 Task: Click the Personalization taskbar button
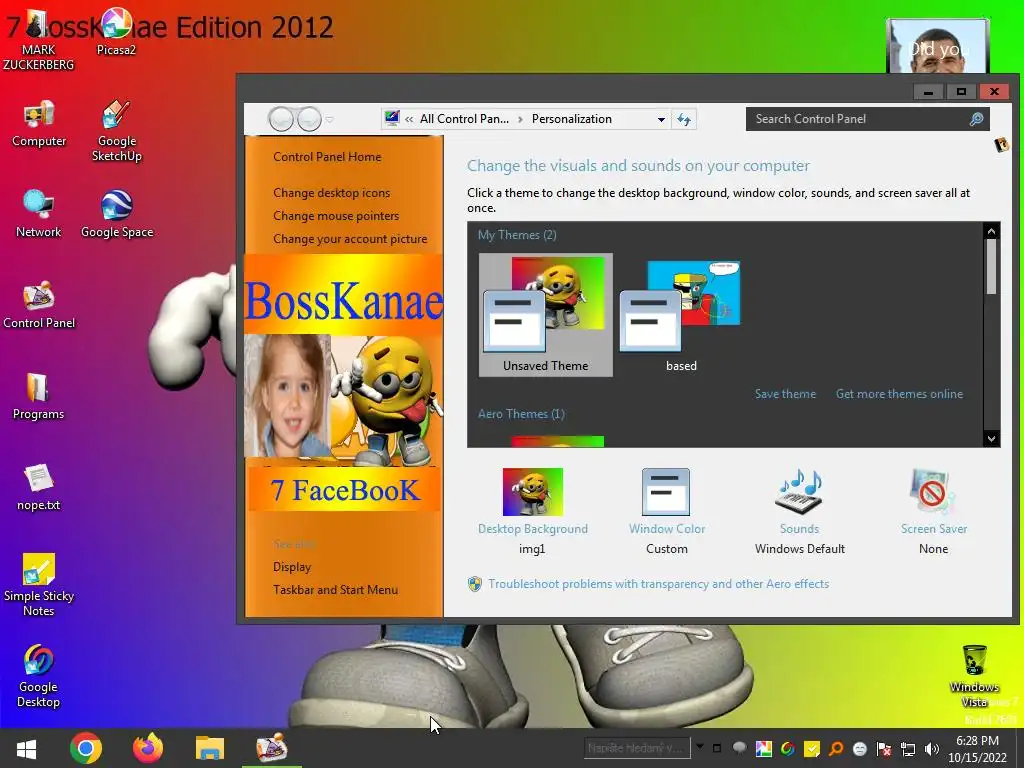[x=272, y=748]
